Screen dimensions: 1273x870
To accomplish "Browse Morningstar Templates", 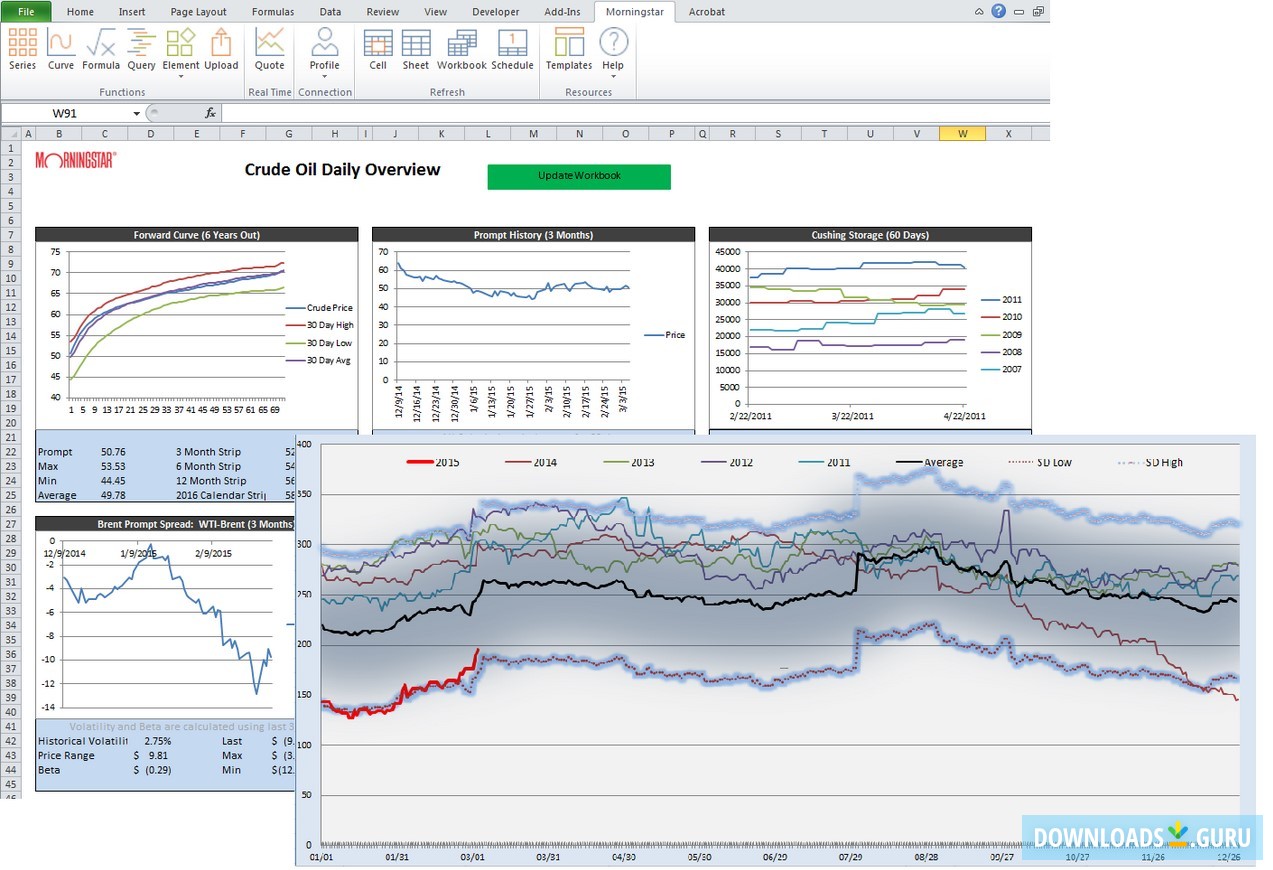I will 568,52.
